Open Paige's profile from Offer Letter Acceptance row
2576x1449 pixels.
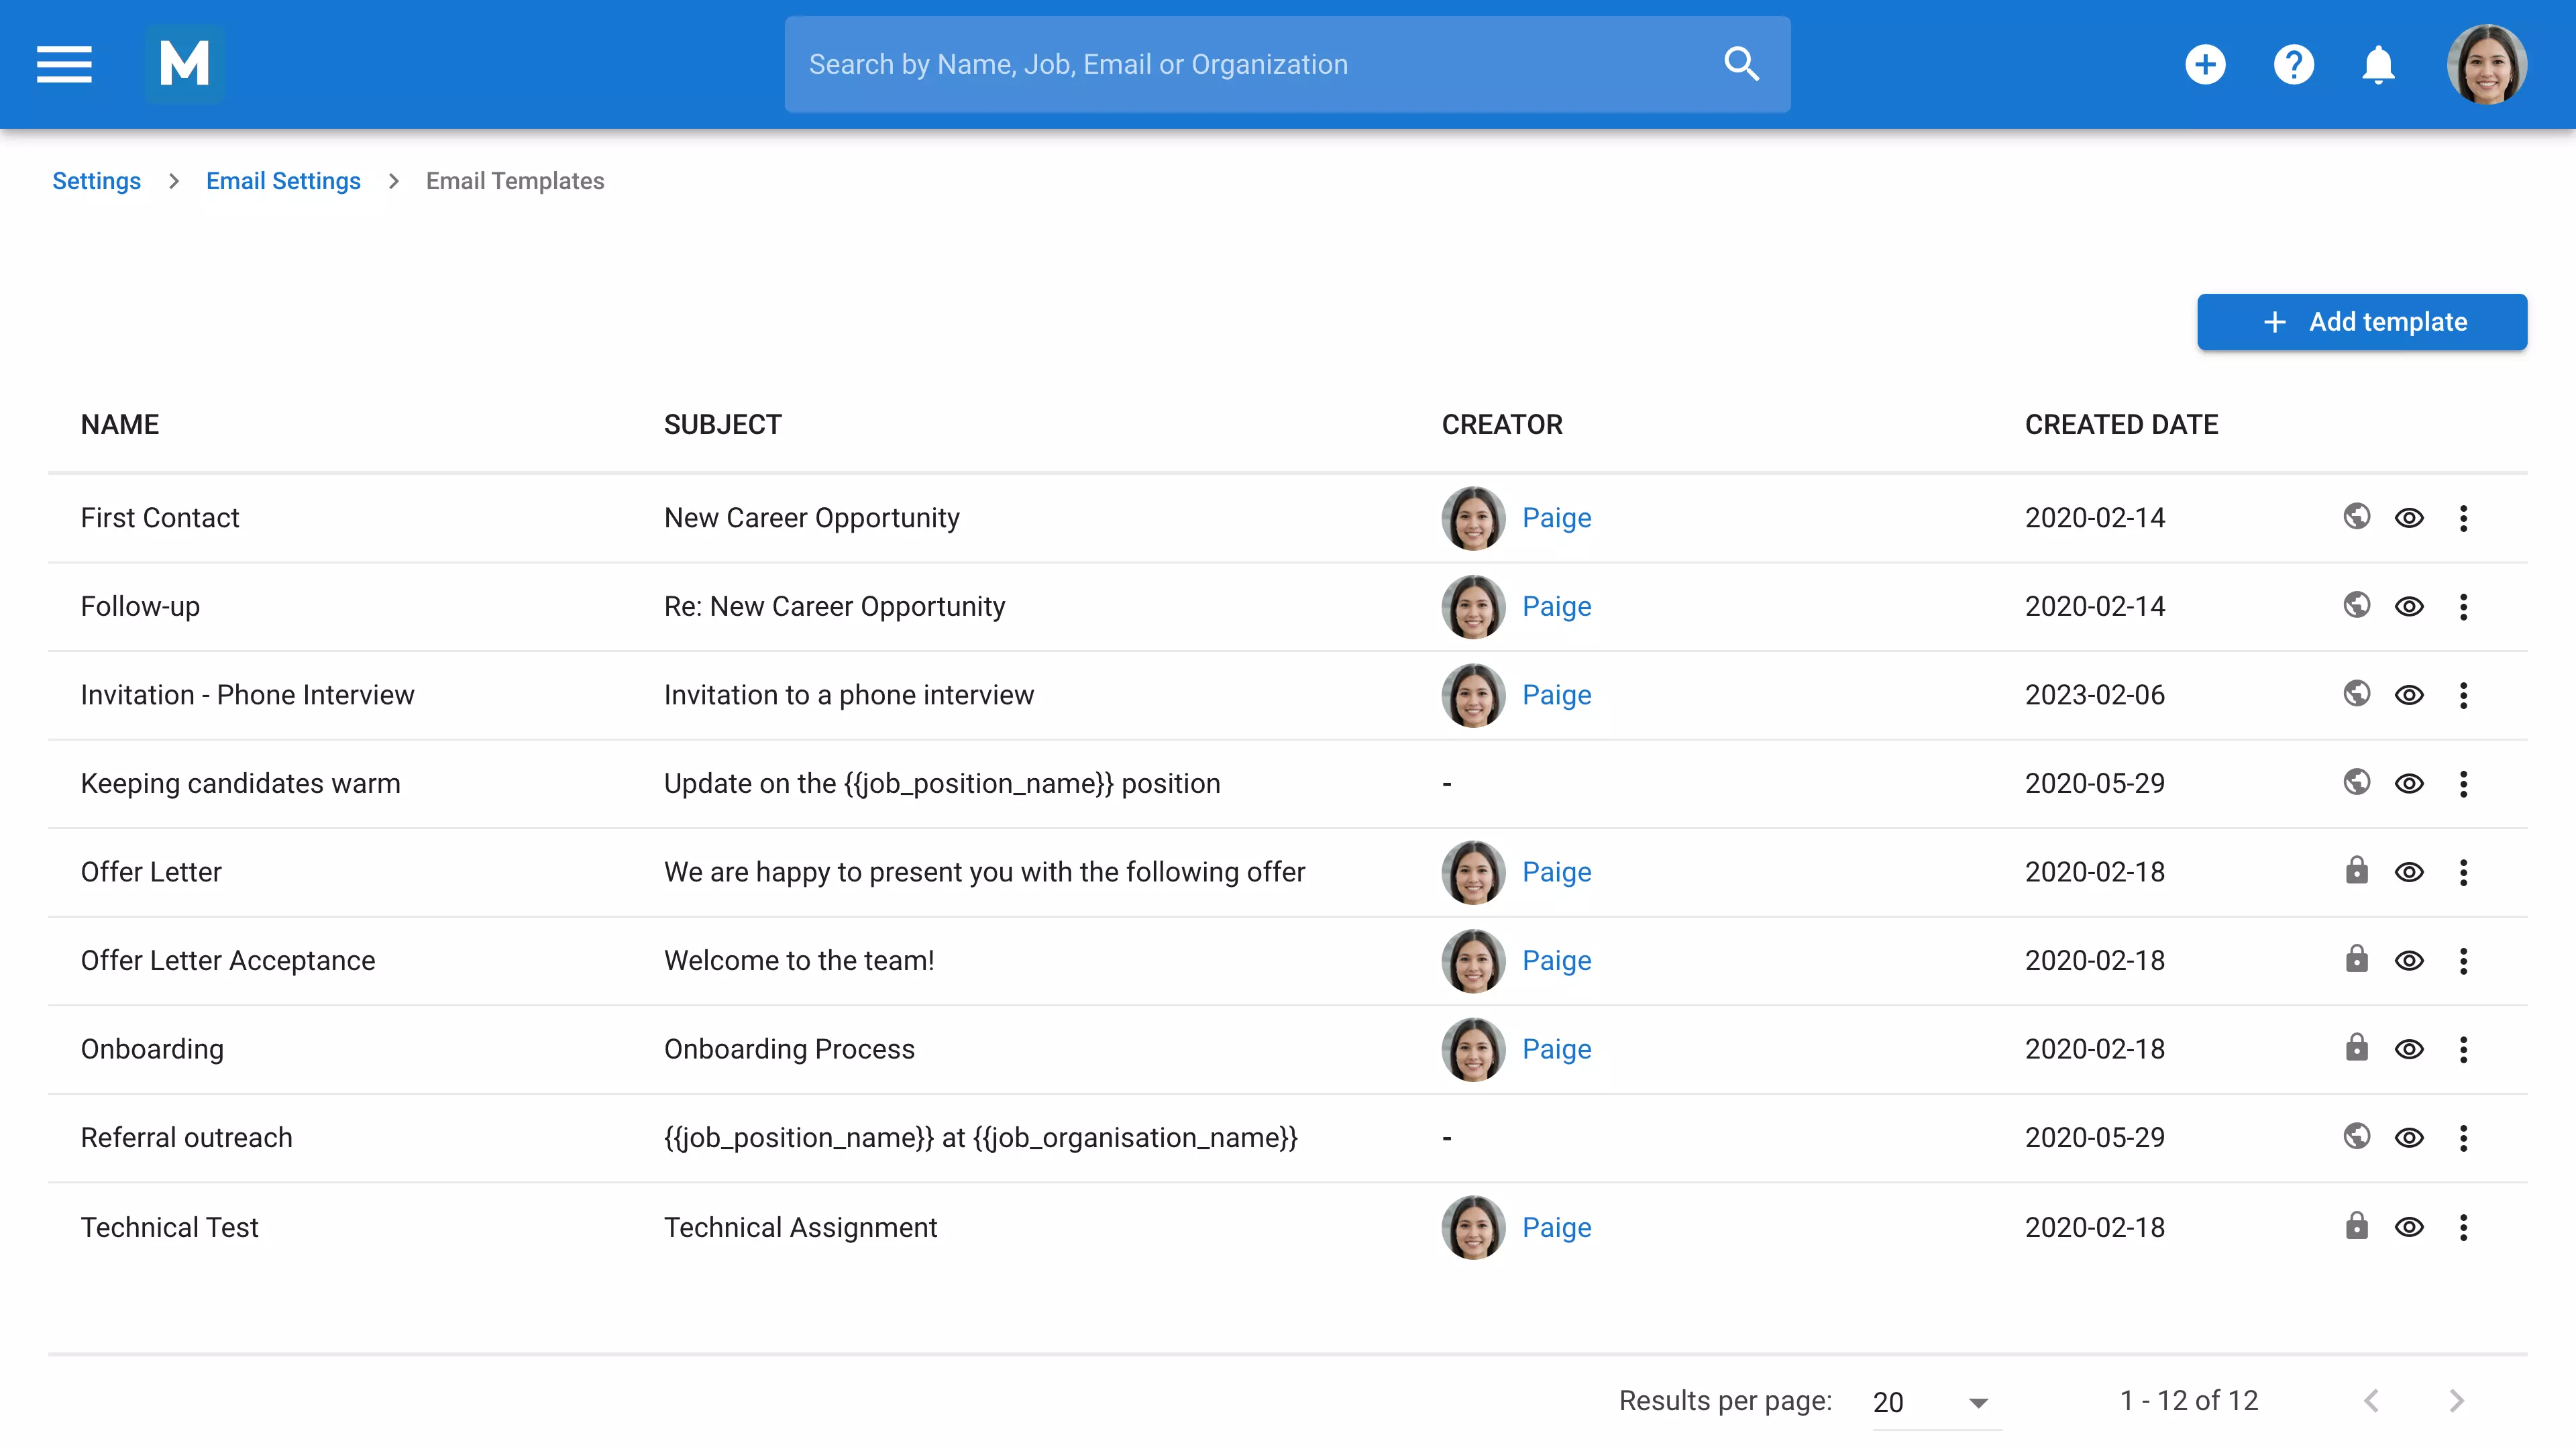[x=1556, y=960]
